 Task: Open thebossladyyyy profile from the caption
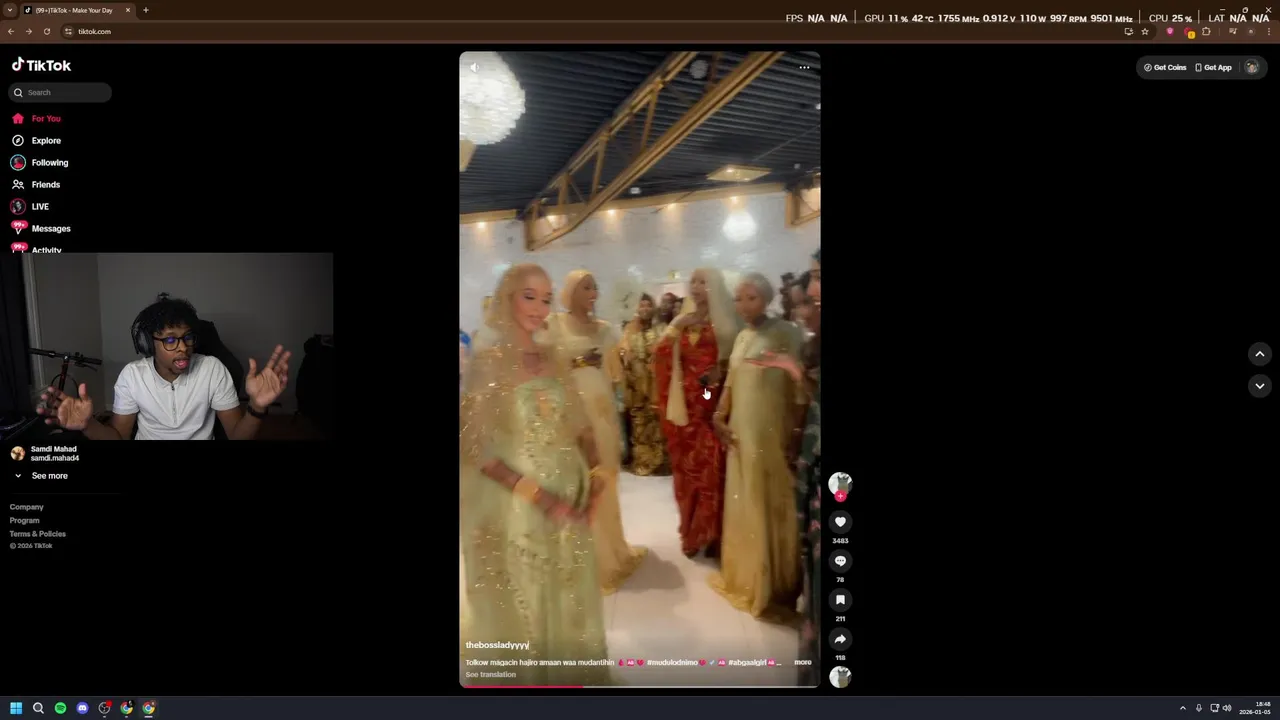click(497, 645)
